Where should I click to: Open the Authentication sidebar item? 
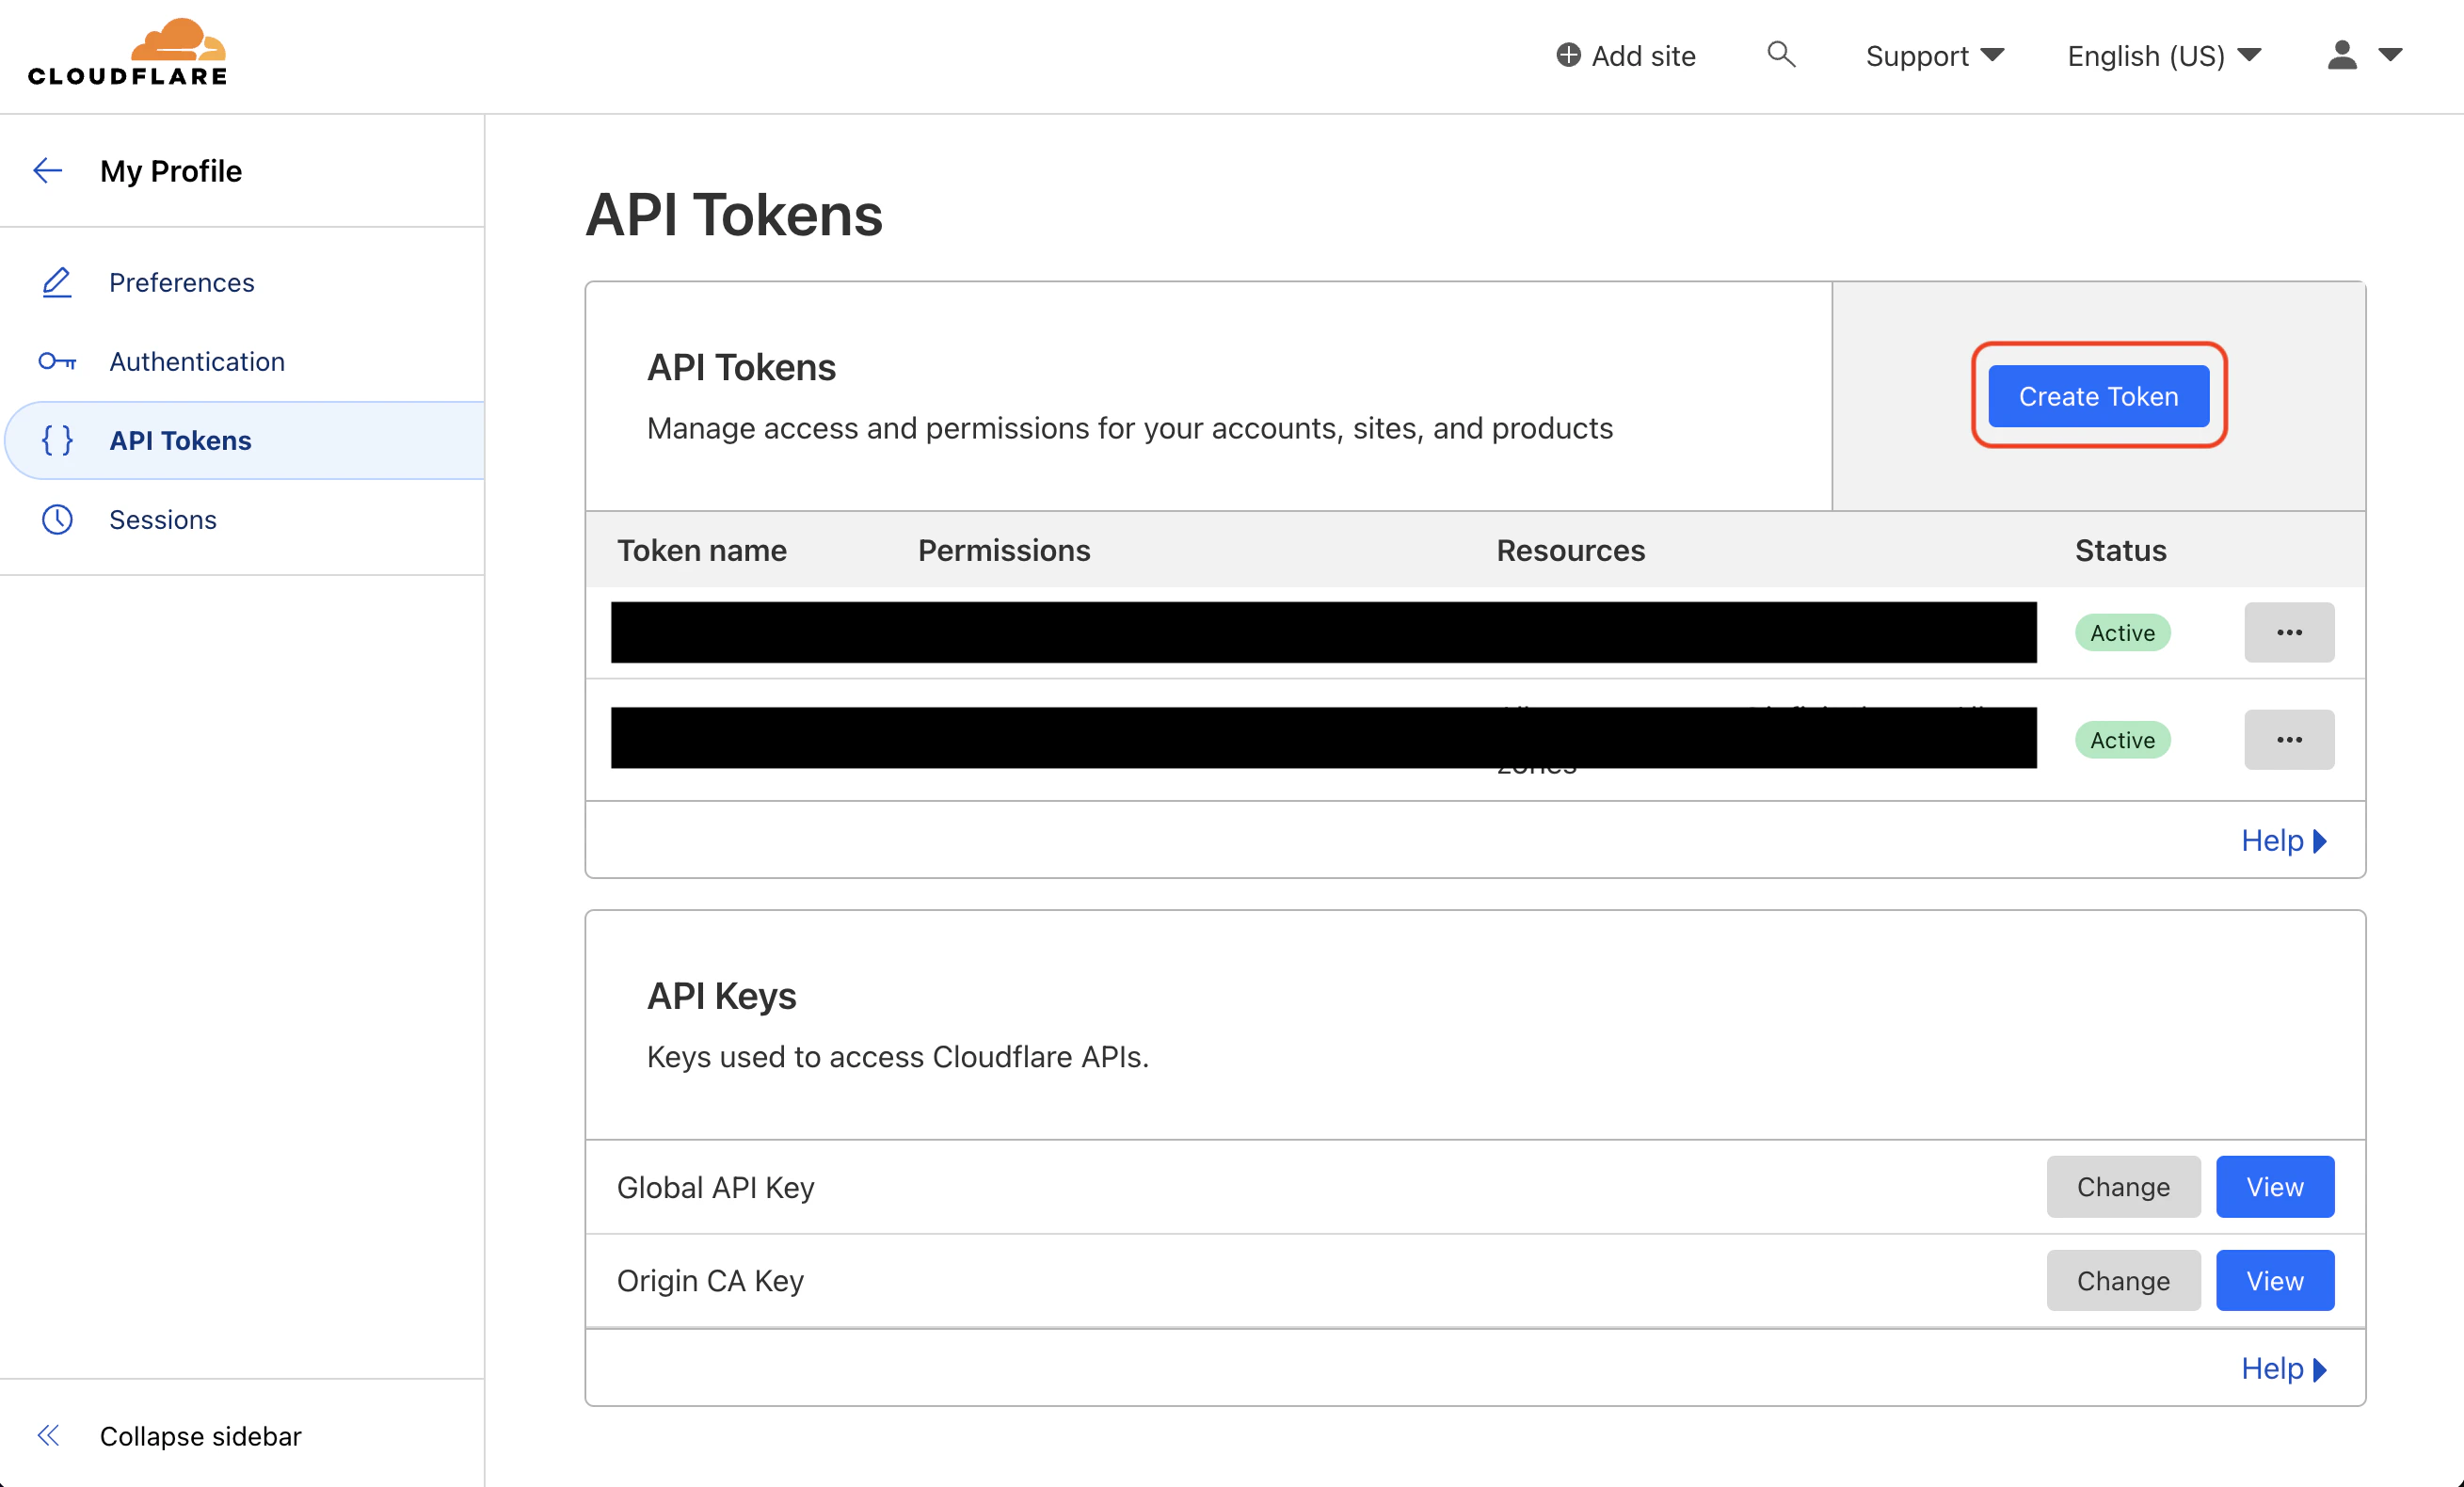tap(243, 361)
